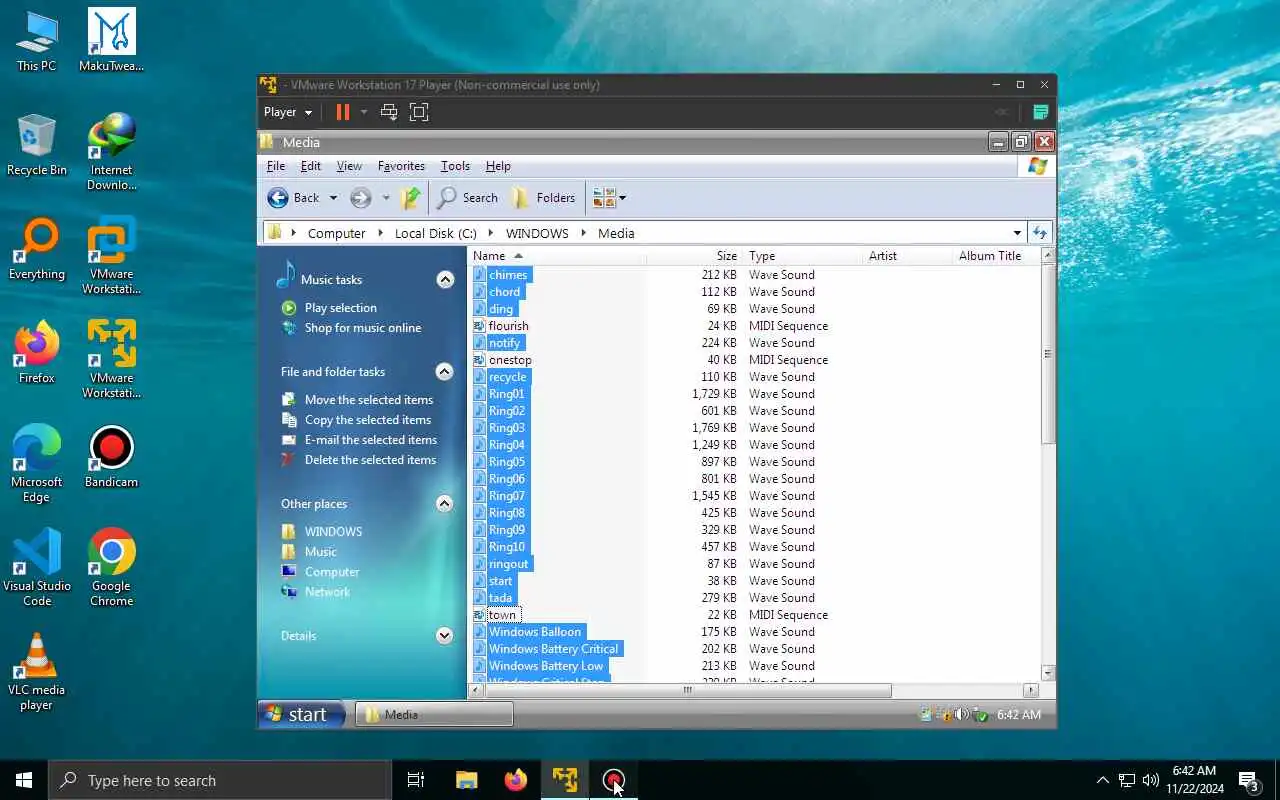
Task: Select the Ring05 file
Action: click(506, 462)
